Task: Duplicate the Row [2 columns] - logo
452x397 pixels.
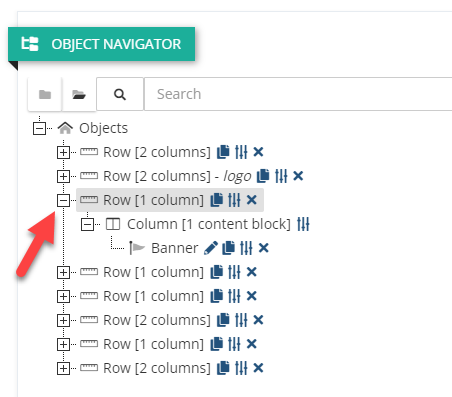Action: click(x=263, y=176)
